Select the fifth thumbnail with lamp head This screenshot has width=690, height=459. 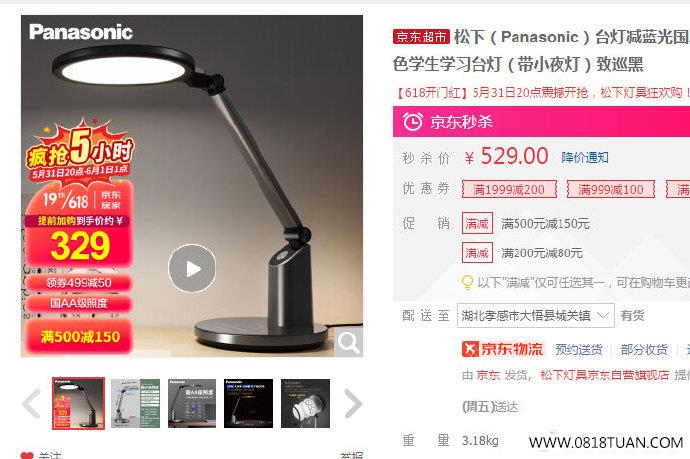tap(305, 403)
